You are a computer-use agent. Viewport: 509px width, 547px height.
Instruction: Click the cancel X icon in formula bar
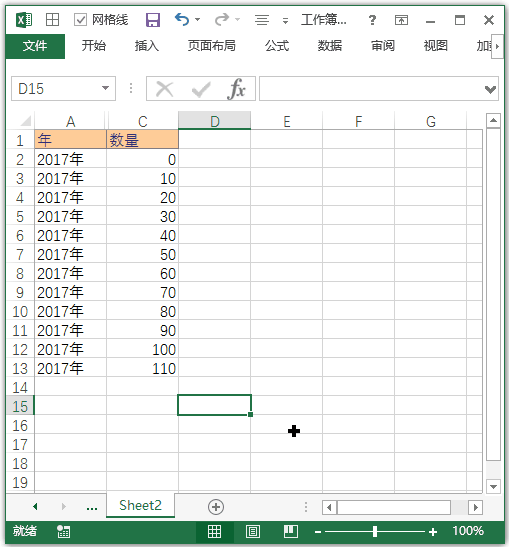coord(165,89)
